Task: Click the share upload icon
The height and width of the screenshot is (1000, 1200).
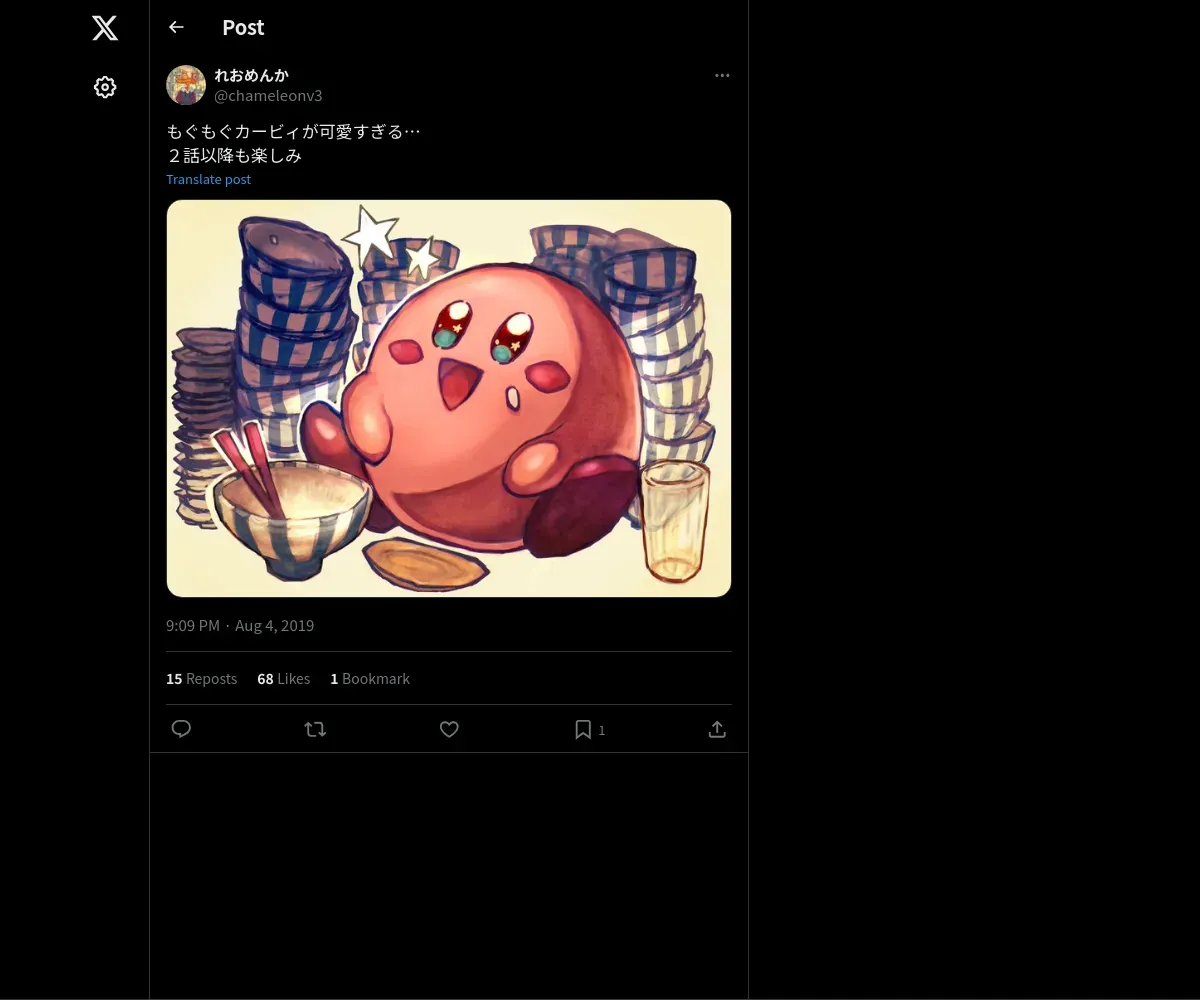Action: click(717, 729)
